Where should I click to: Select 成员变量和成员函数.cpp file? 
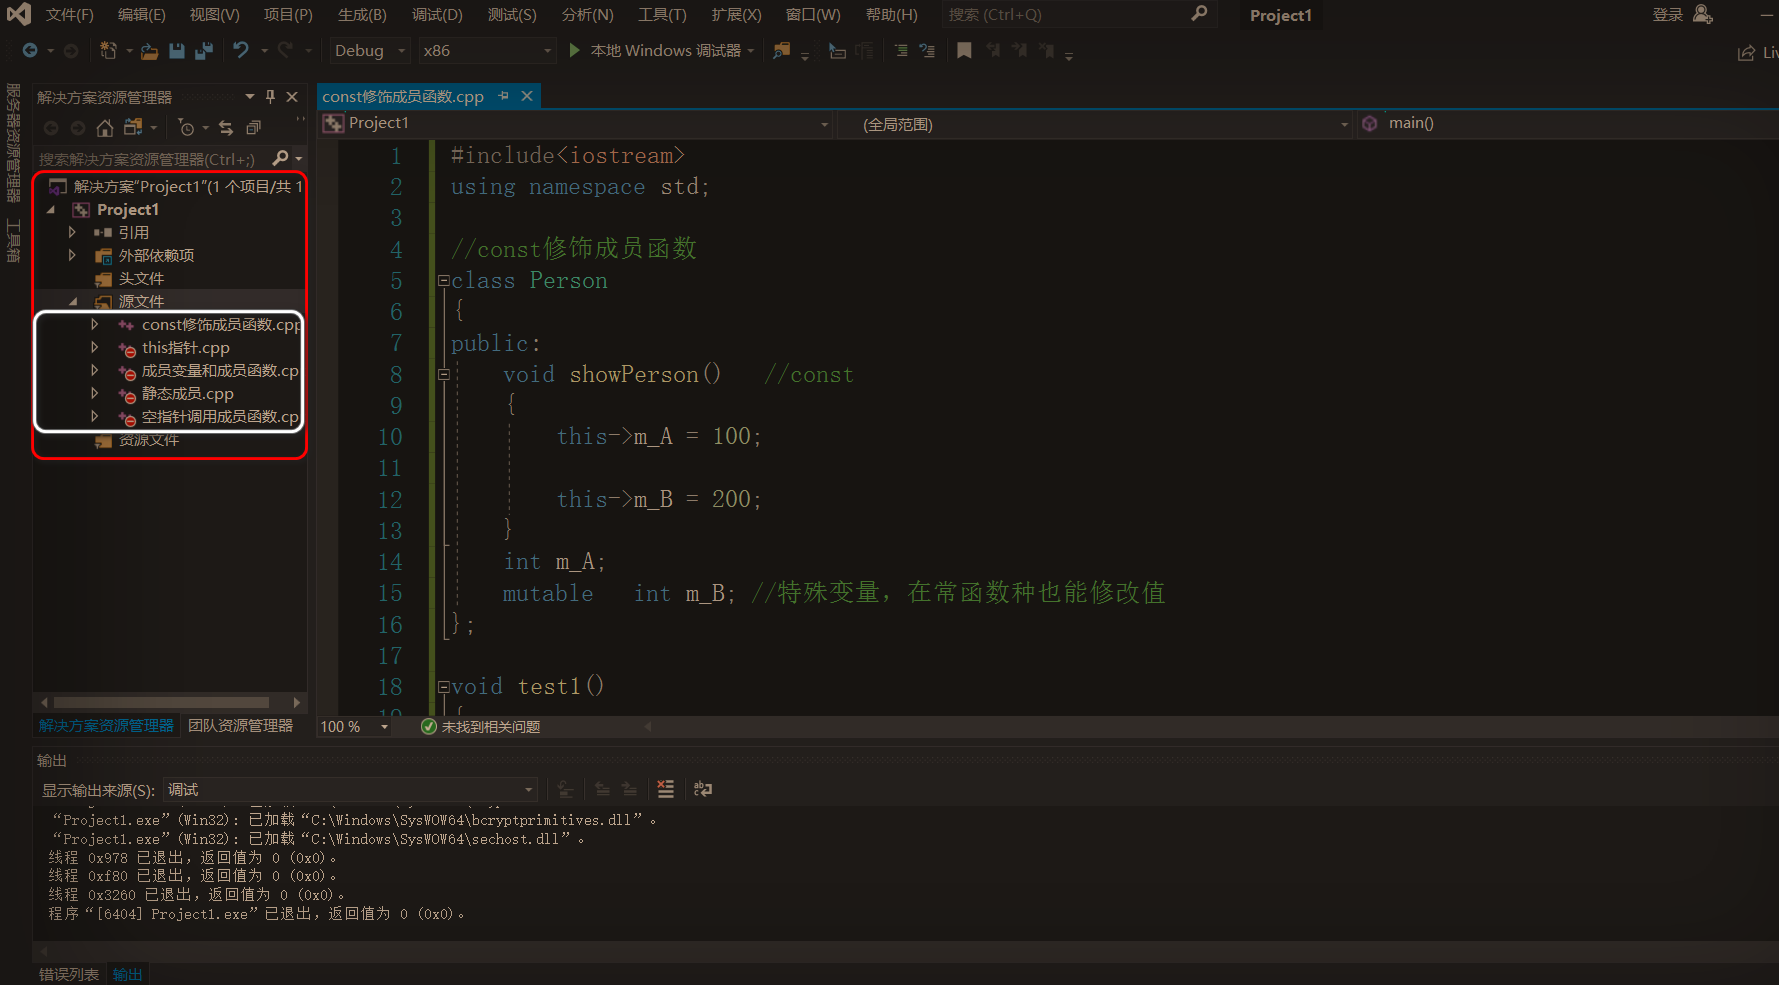220,370
